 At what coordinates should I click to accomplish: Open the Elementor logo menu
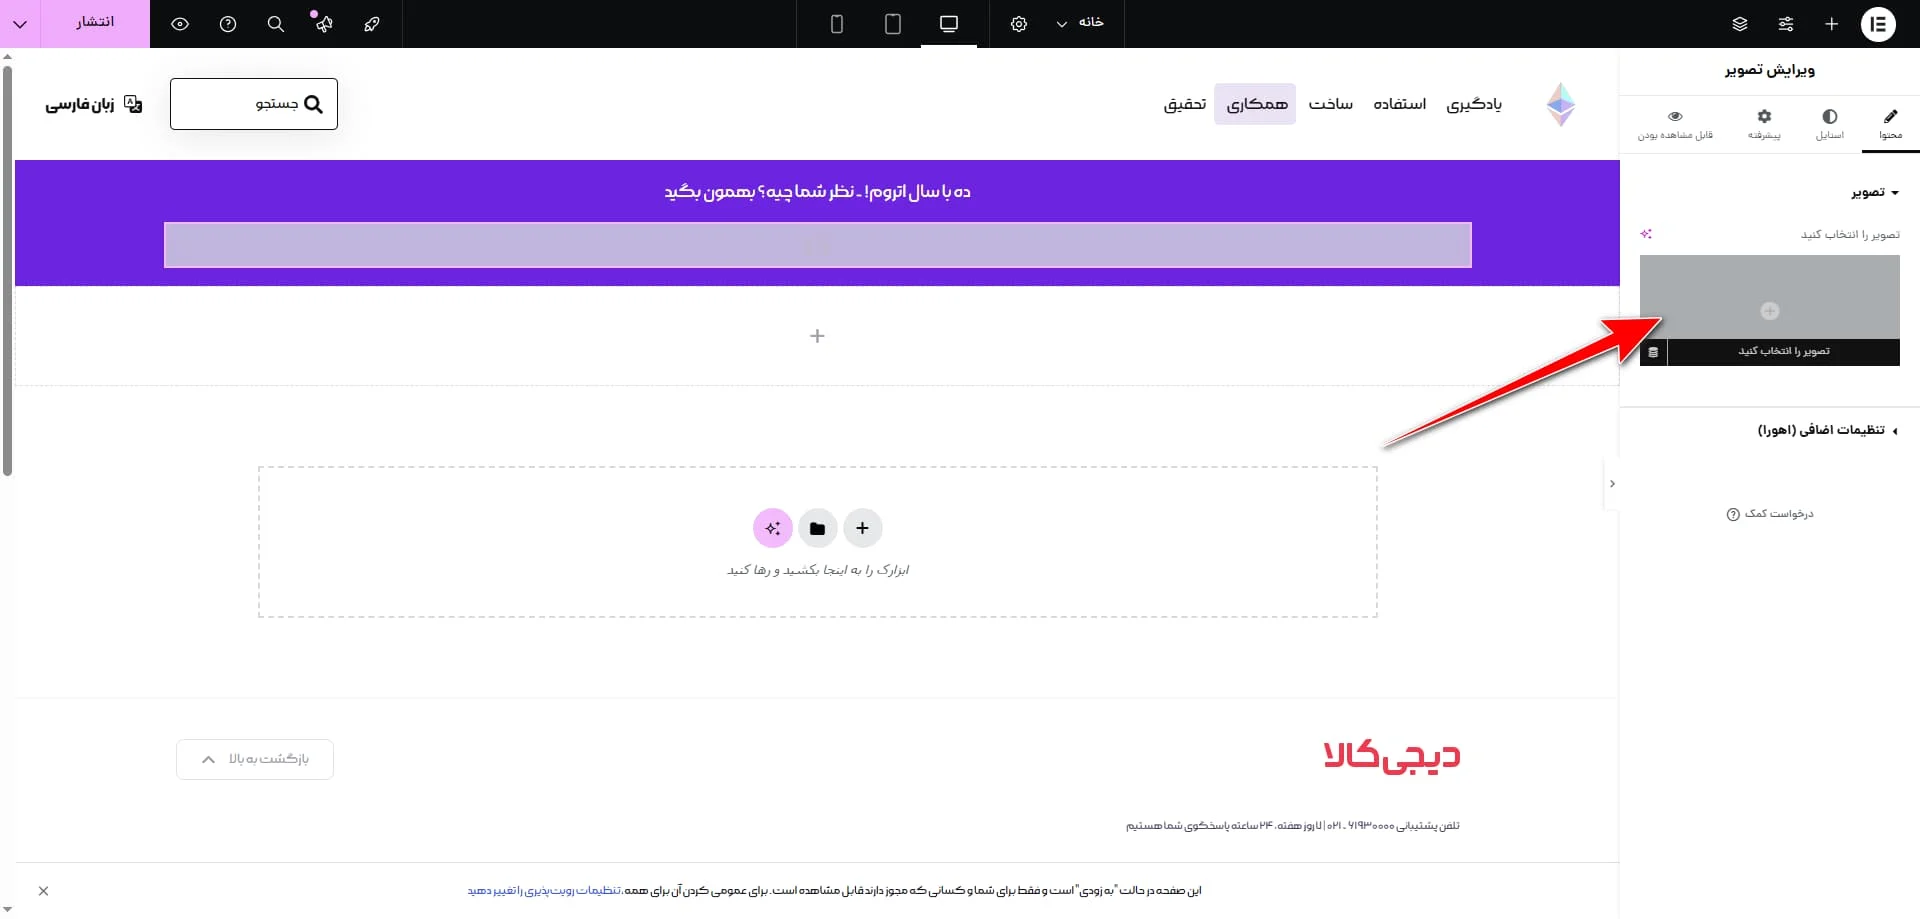1878,24
